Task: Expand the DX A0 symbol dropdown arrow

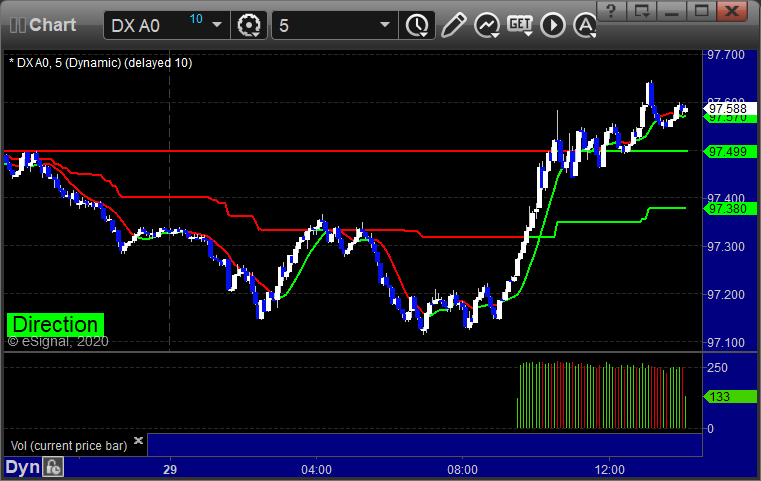Action: 217,25
